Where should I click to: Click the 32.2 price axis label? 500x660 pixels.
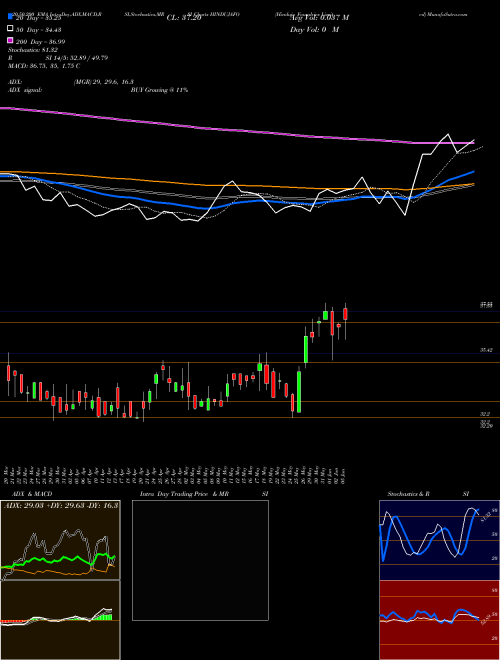485,414
